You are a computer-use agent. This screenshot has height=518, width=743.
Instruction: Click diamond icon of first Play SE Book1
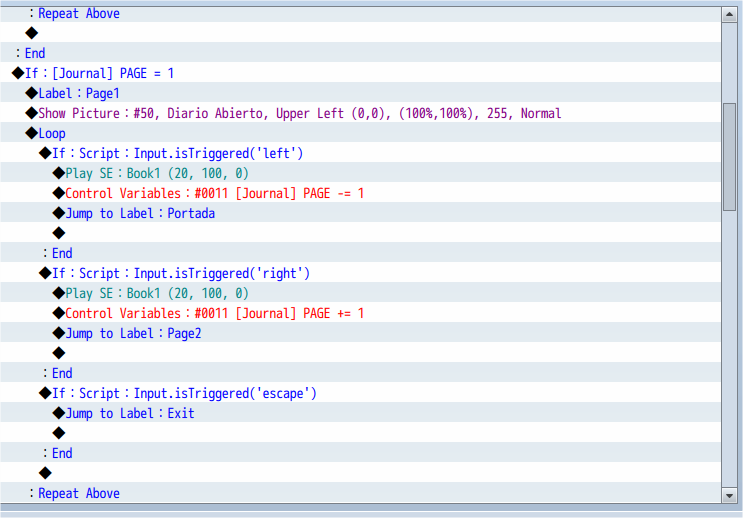[59, 173]
